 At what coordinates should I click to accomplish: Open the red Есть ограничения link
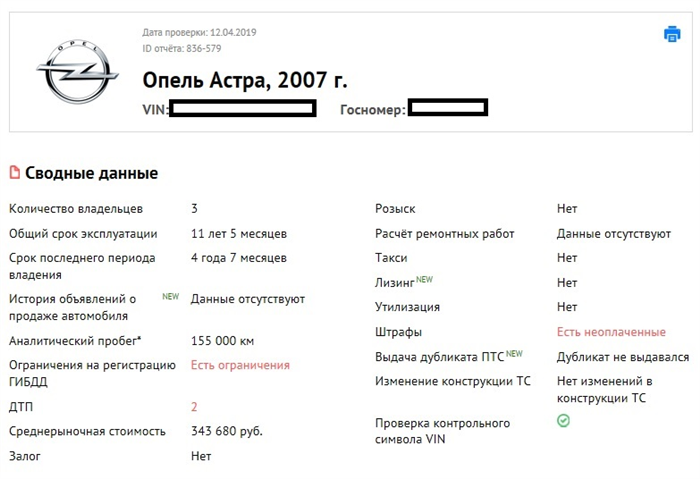(x=240, y=365)
